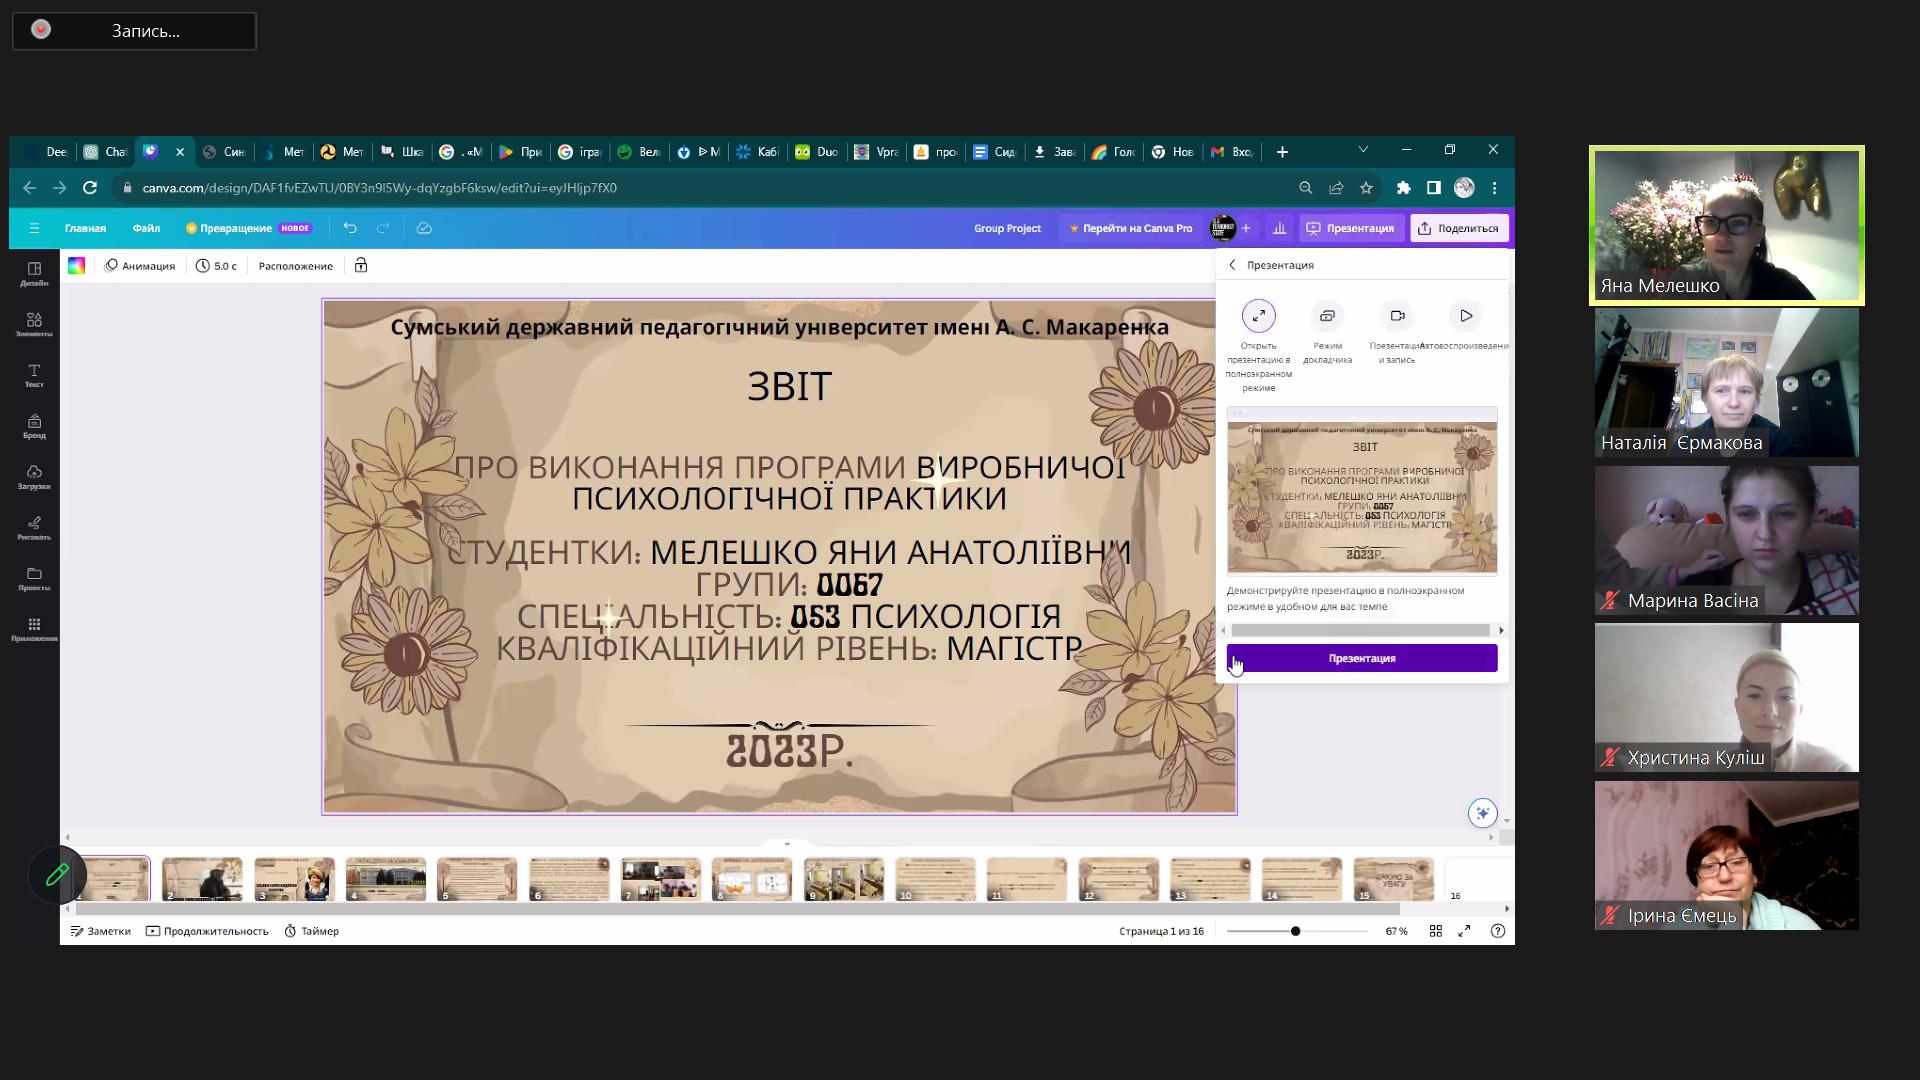The height and width of the screenshot is (1080, 1920).
Task: Check cloud save status icon
Action: point(424,228)
